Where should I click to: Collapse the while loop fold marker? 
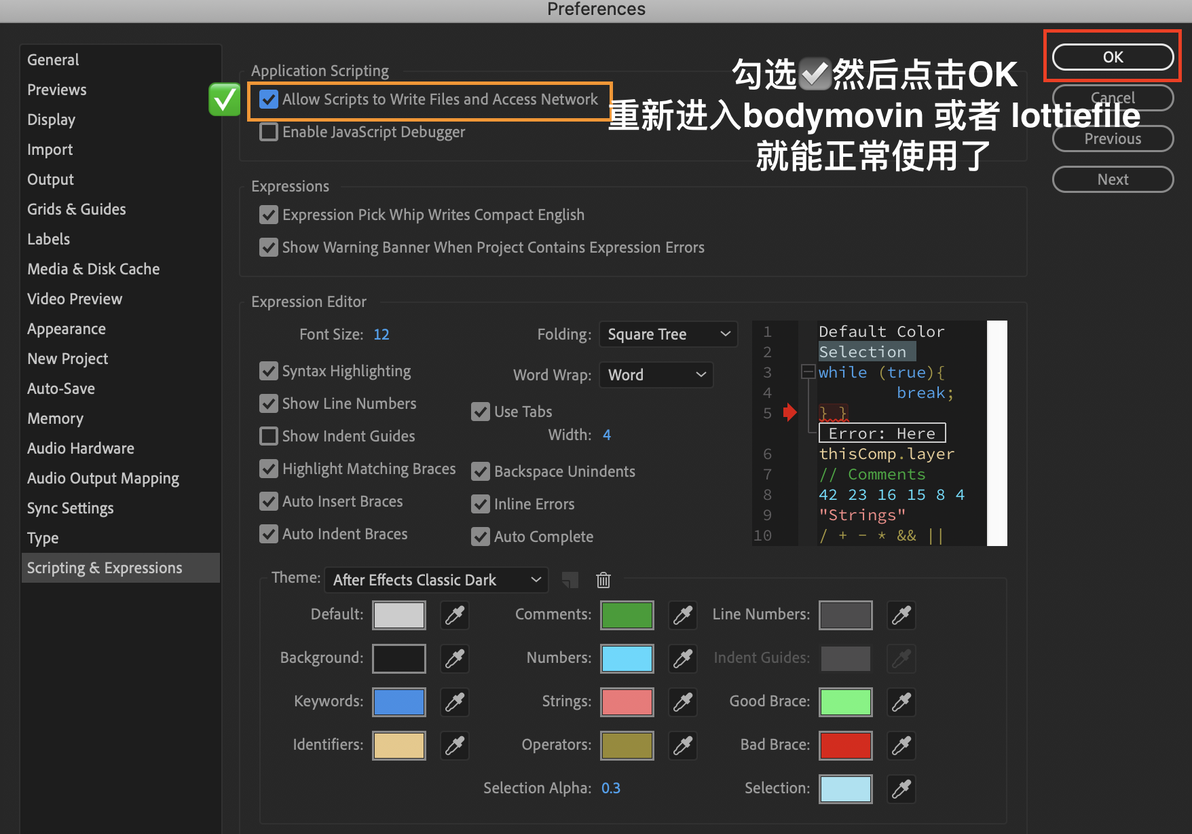(x=808, y=372)
